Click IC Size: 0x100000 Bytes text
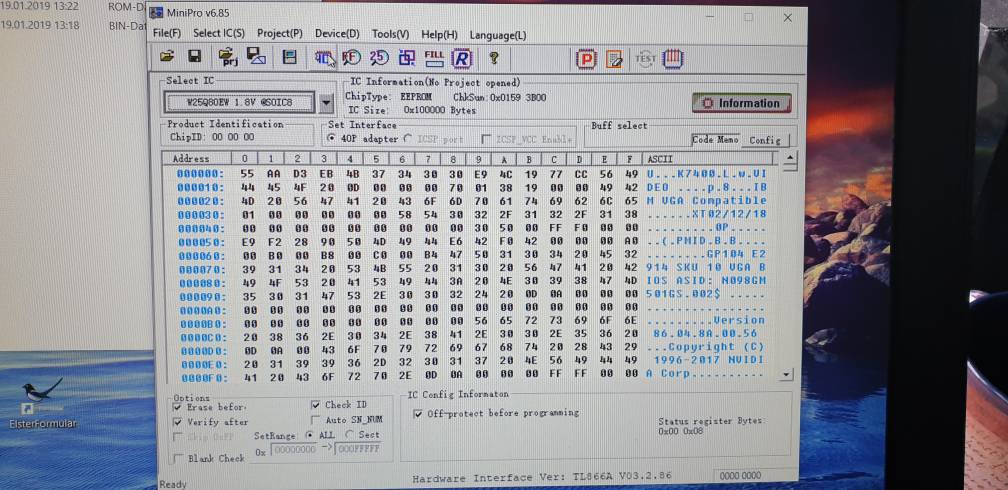The height and width of the screenshot is (490, 1008). [411, 110]
